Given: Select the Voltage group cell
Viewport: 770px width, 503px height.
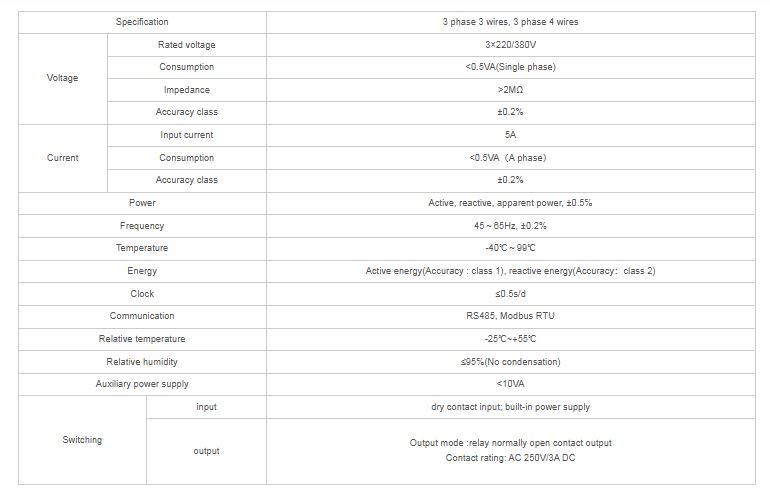Looking at the screenshot, I should tap(62, 78).
